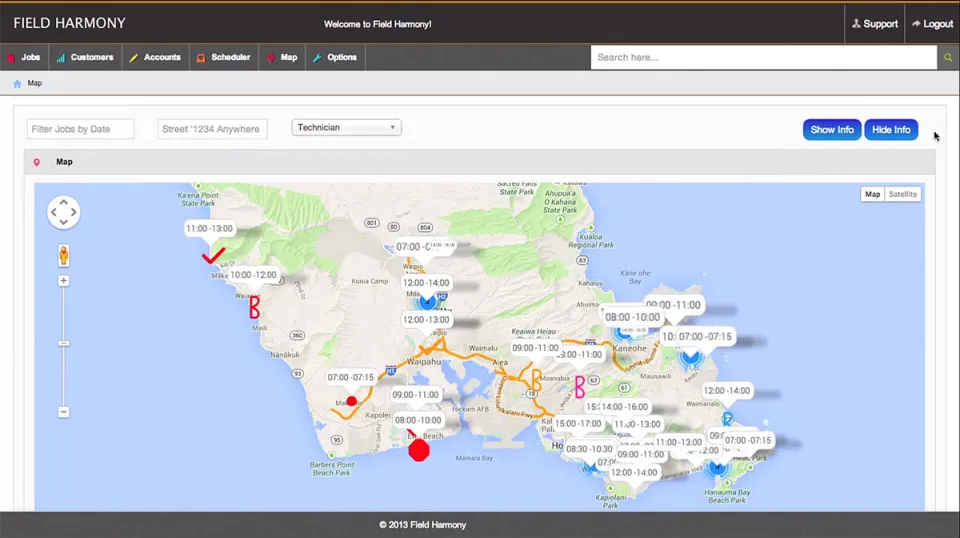Focus the Search here field
This screenshot has width=960, height=538.
pos(763,58)
